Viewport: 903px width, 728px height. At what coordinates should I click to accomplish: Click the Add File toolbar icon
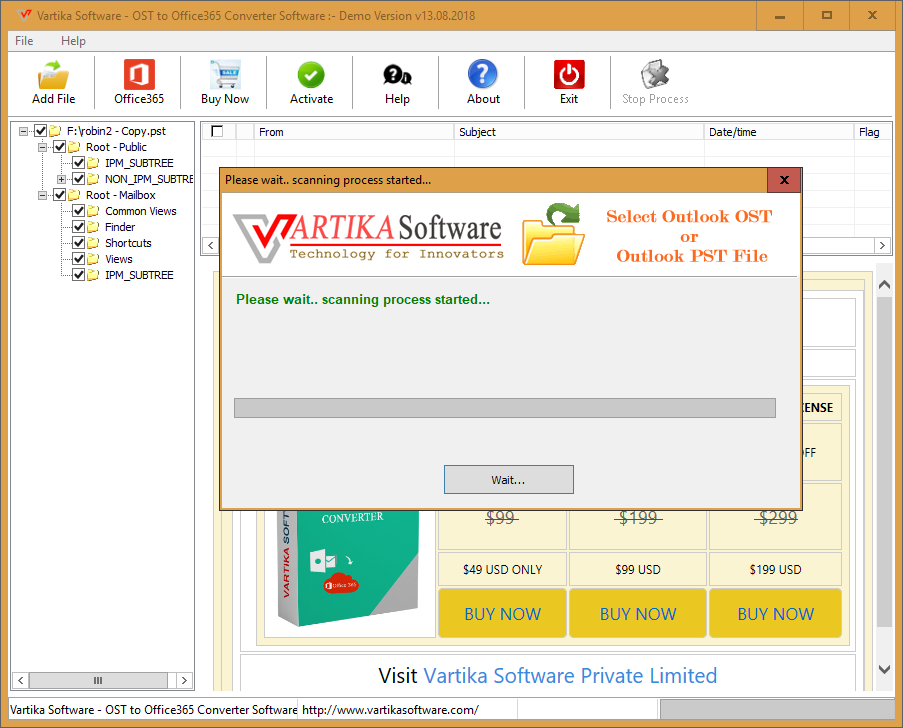[53, 75]
